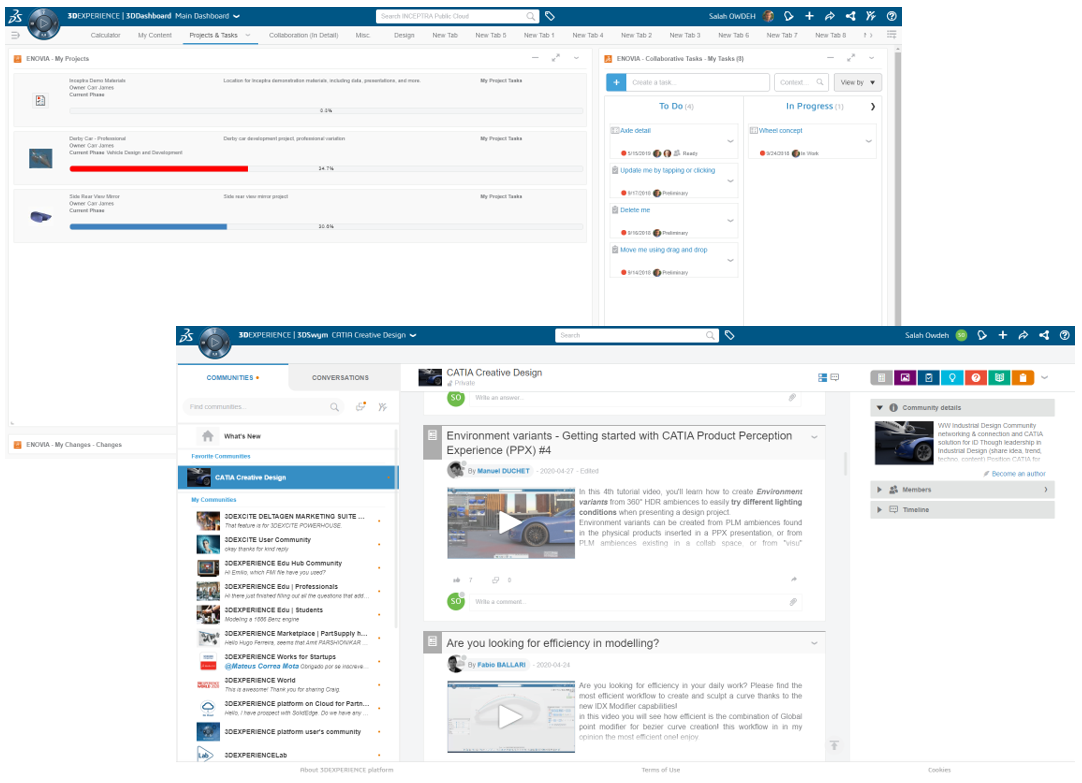Open the green wiki book icon
The width and height of the screenshot is (1082, 783).
999,377
